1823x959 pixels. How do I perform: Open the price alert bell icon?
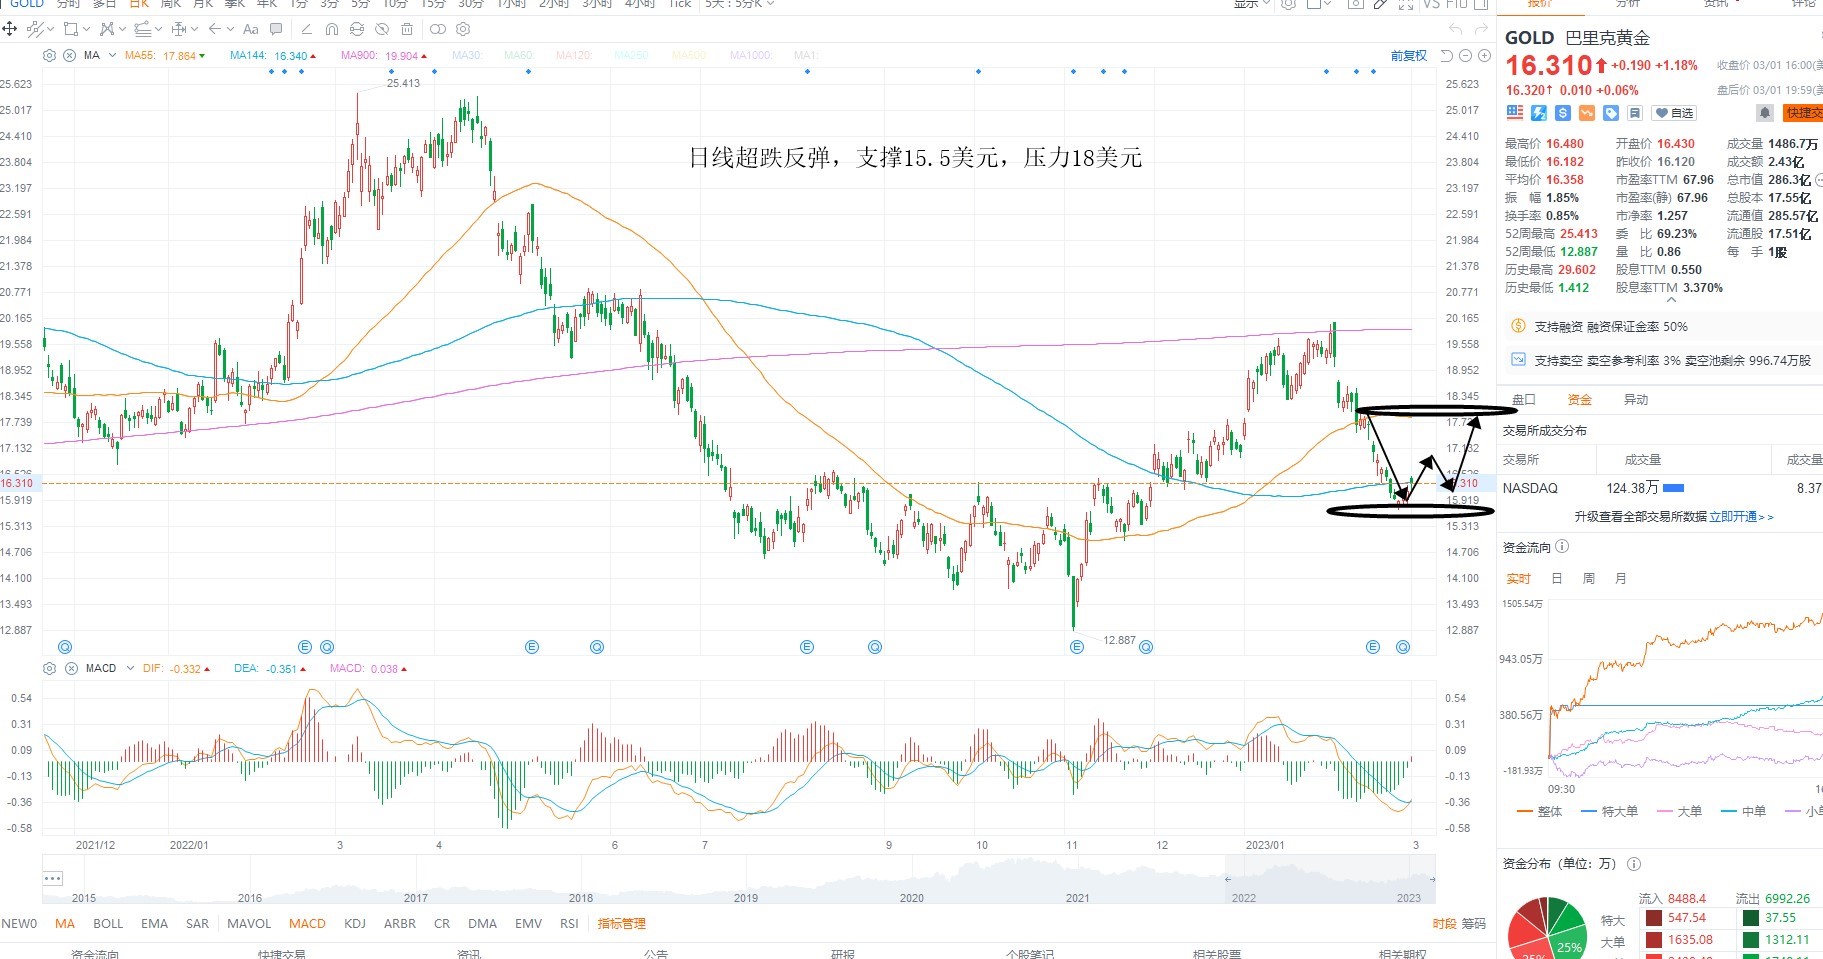tap(1765, 113)
